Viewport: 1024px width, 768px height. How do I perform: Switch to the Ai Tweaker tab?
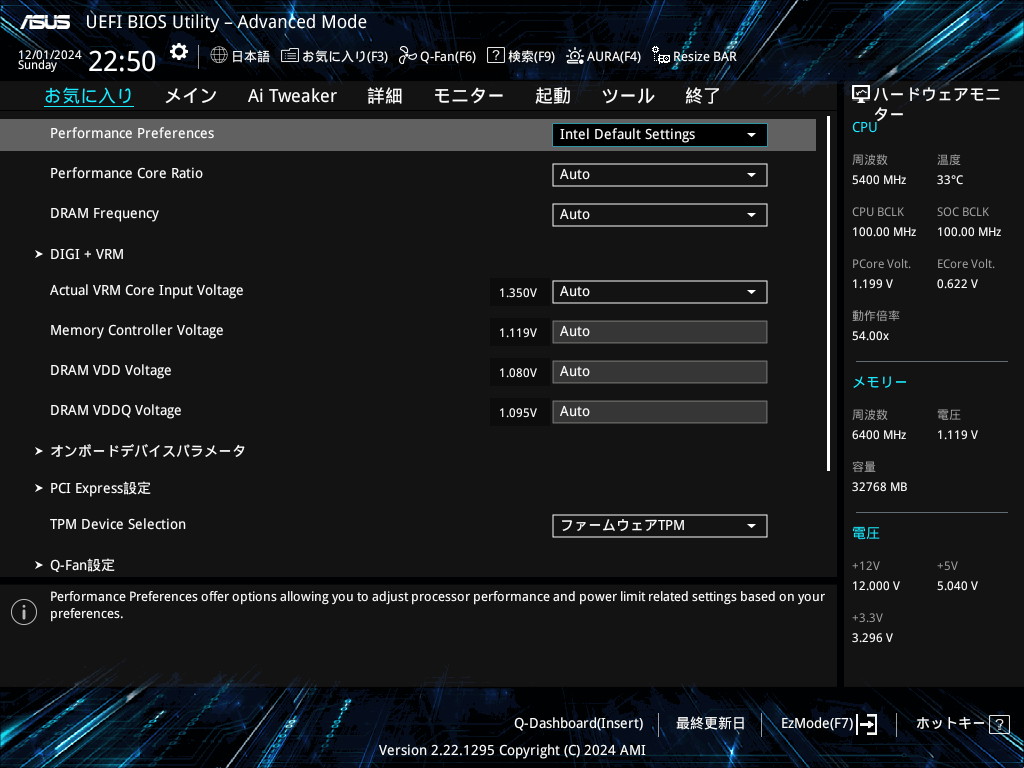292,96
